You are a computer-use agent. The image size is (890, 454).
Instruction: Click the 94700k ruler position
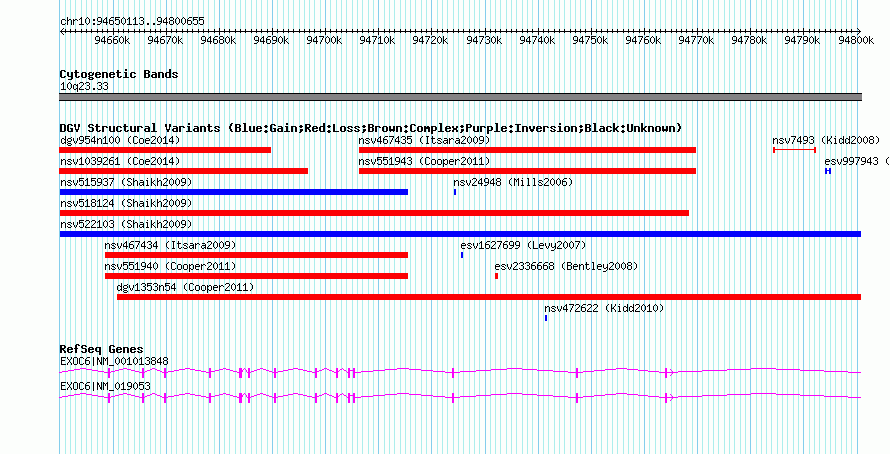(x=324, y=40)
